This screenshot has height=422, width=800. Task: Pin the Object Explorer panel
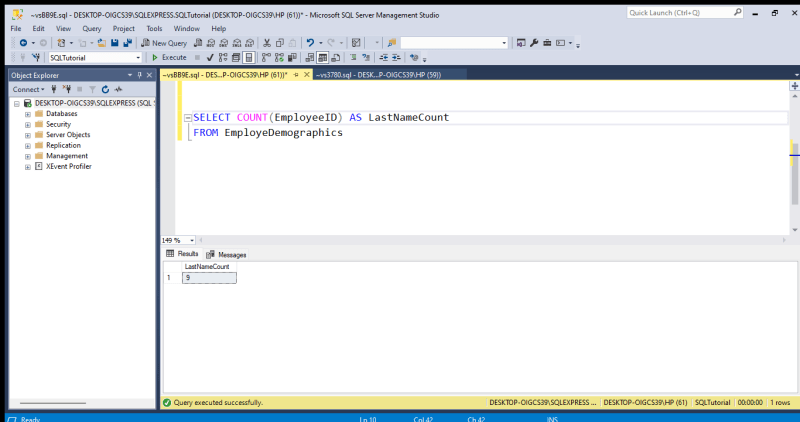click(x=139, y=75)
